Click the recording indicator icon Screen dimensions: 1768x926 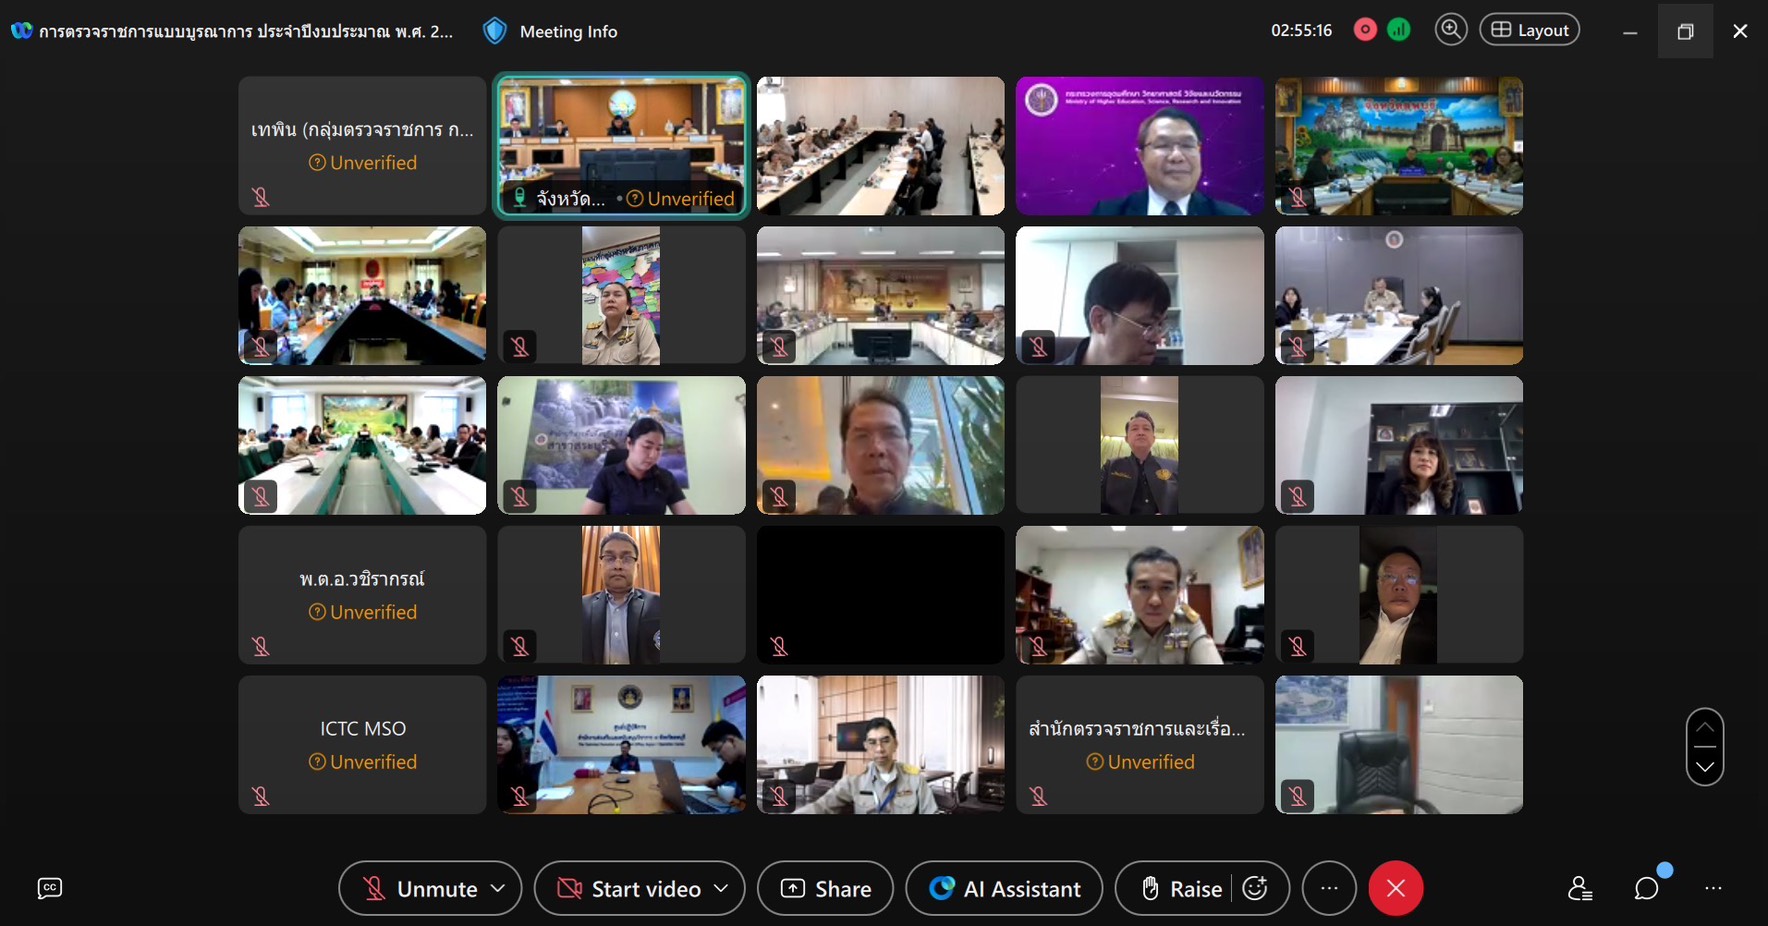tap(1365, 30)
